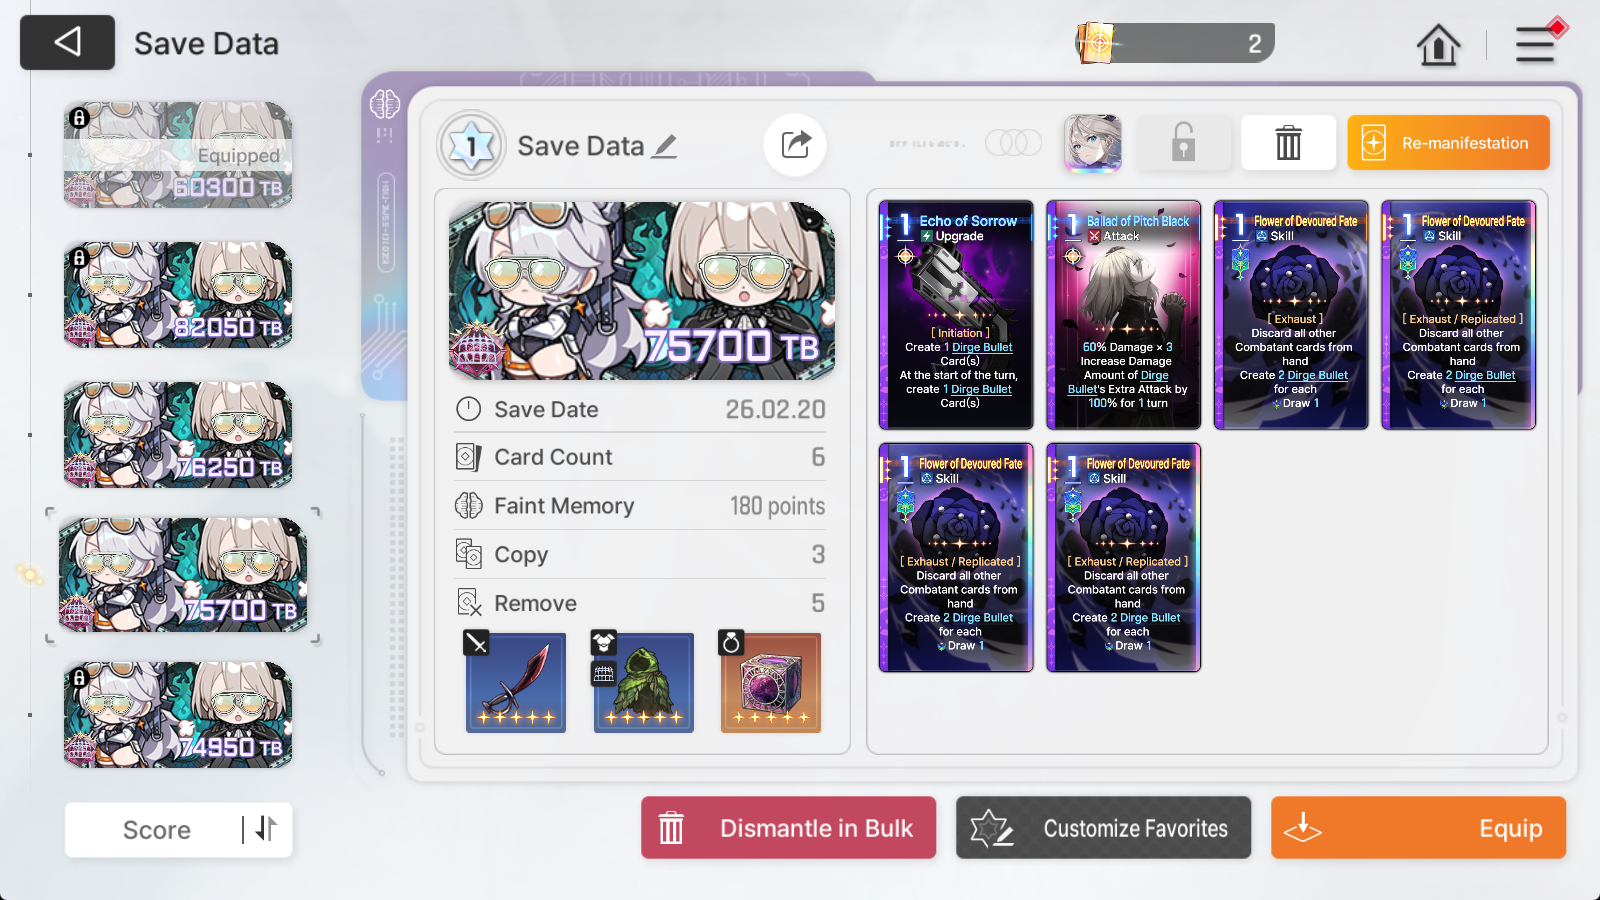1600x900 pixels.
Task: Click the Remove value 5
Action: tap(818, 603)
